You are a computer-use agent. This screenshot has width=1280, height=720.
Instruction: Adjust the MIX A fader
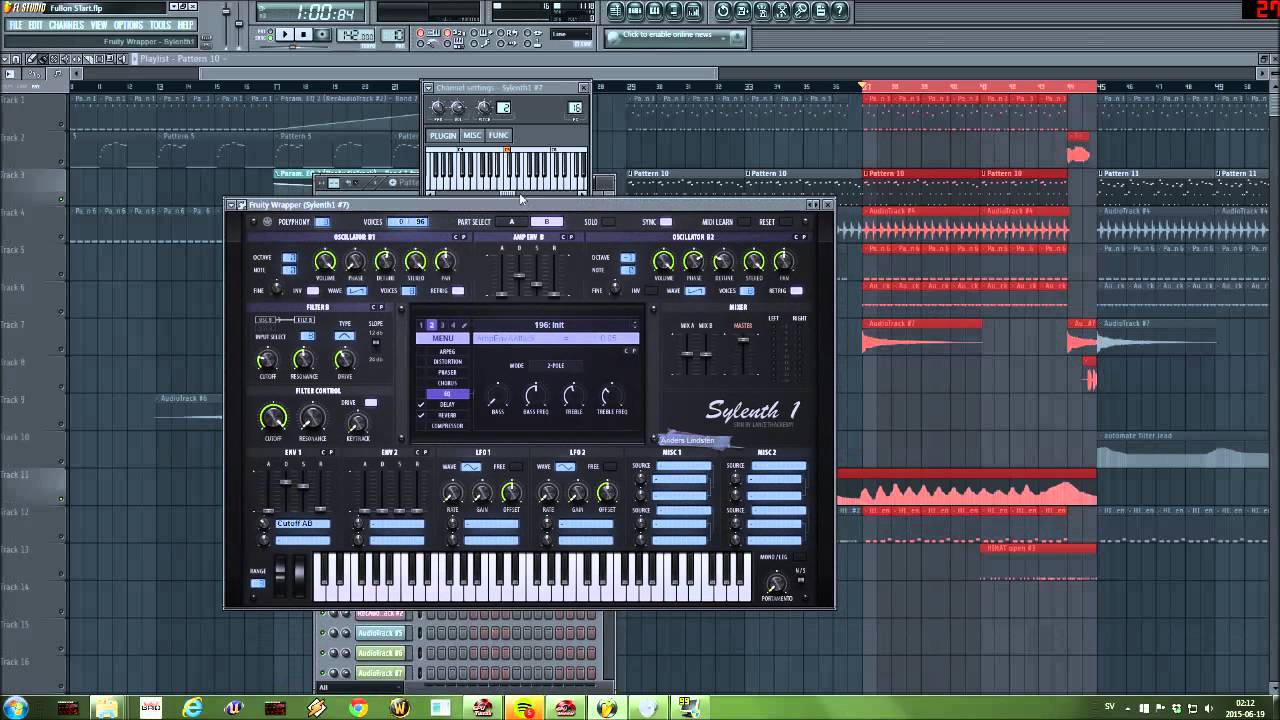click(688, 355)
